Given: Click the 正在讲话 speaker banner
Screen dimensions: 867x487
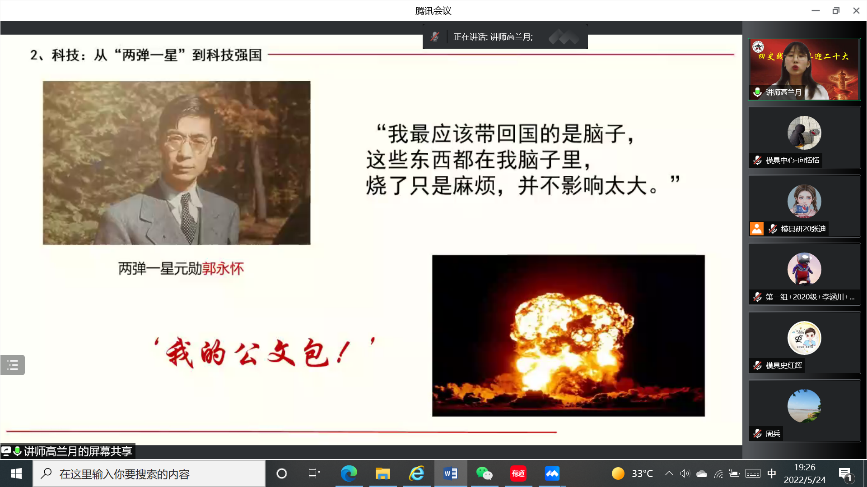Looking at the screenshot, I should tap(505, 37).
